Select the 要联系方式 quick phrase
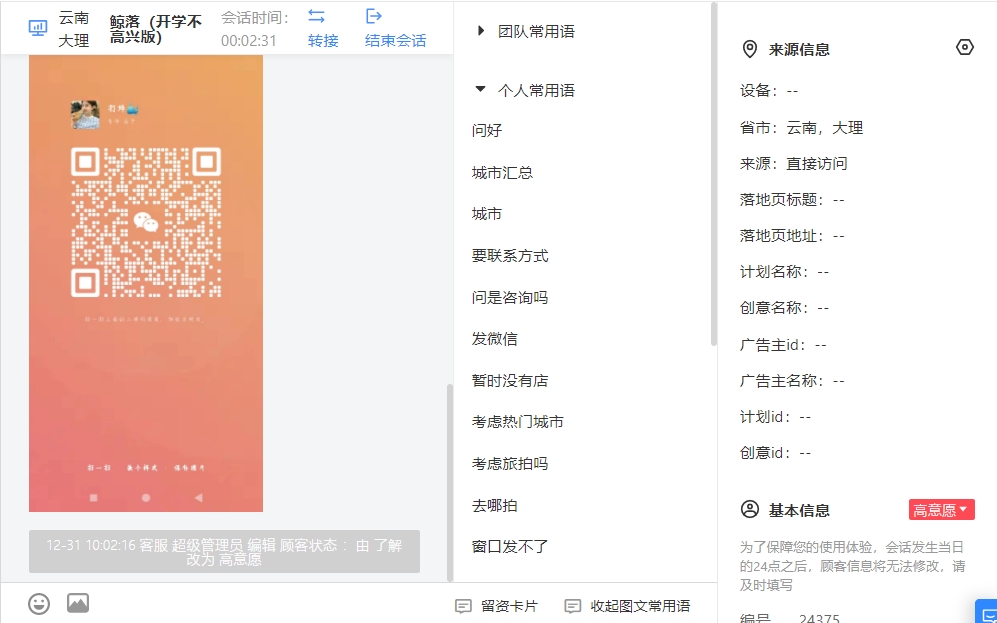Screen dimensions: 997x623 (510, 256)
